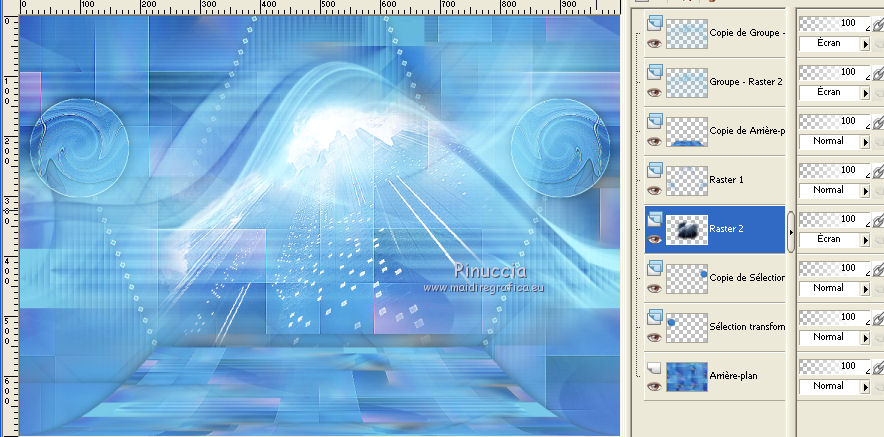Open Normal blend mode dropdown for Raster 1
The width and height of the screenshot is (884, 437).
coord(835,191)
